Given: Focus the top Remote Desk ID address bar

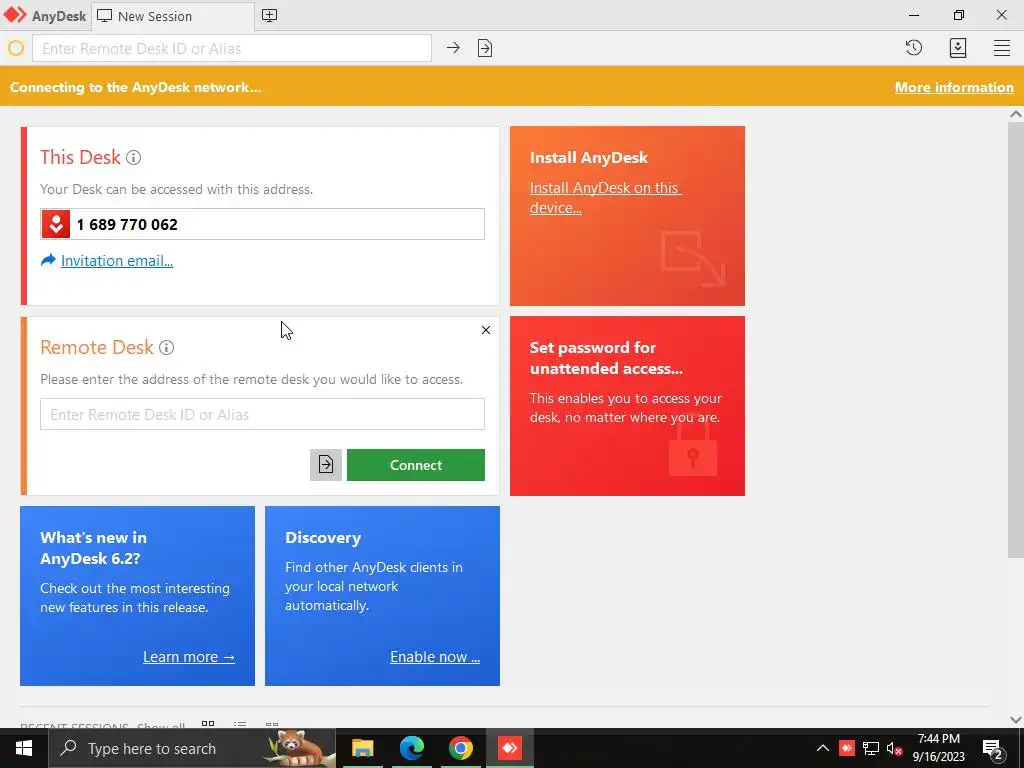Looking at the screenshot, I should [232, 48].
